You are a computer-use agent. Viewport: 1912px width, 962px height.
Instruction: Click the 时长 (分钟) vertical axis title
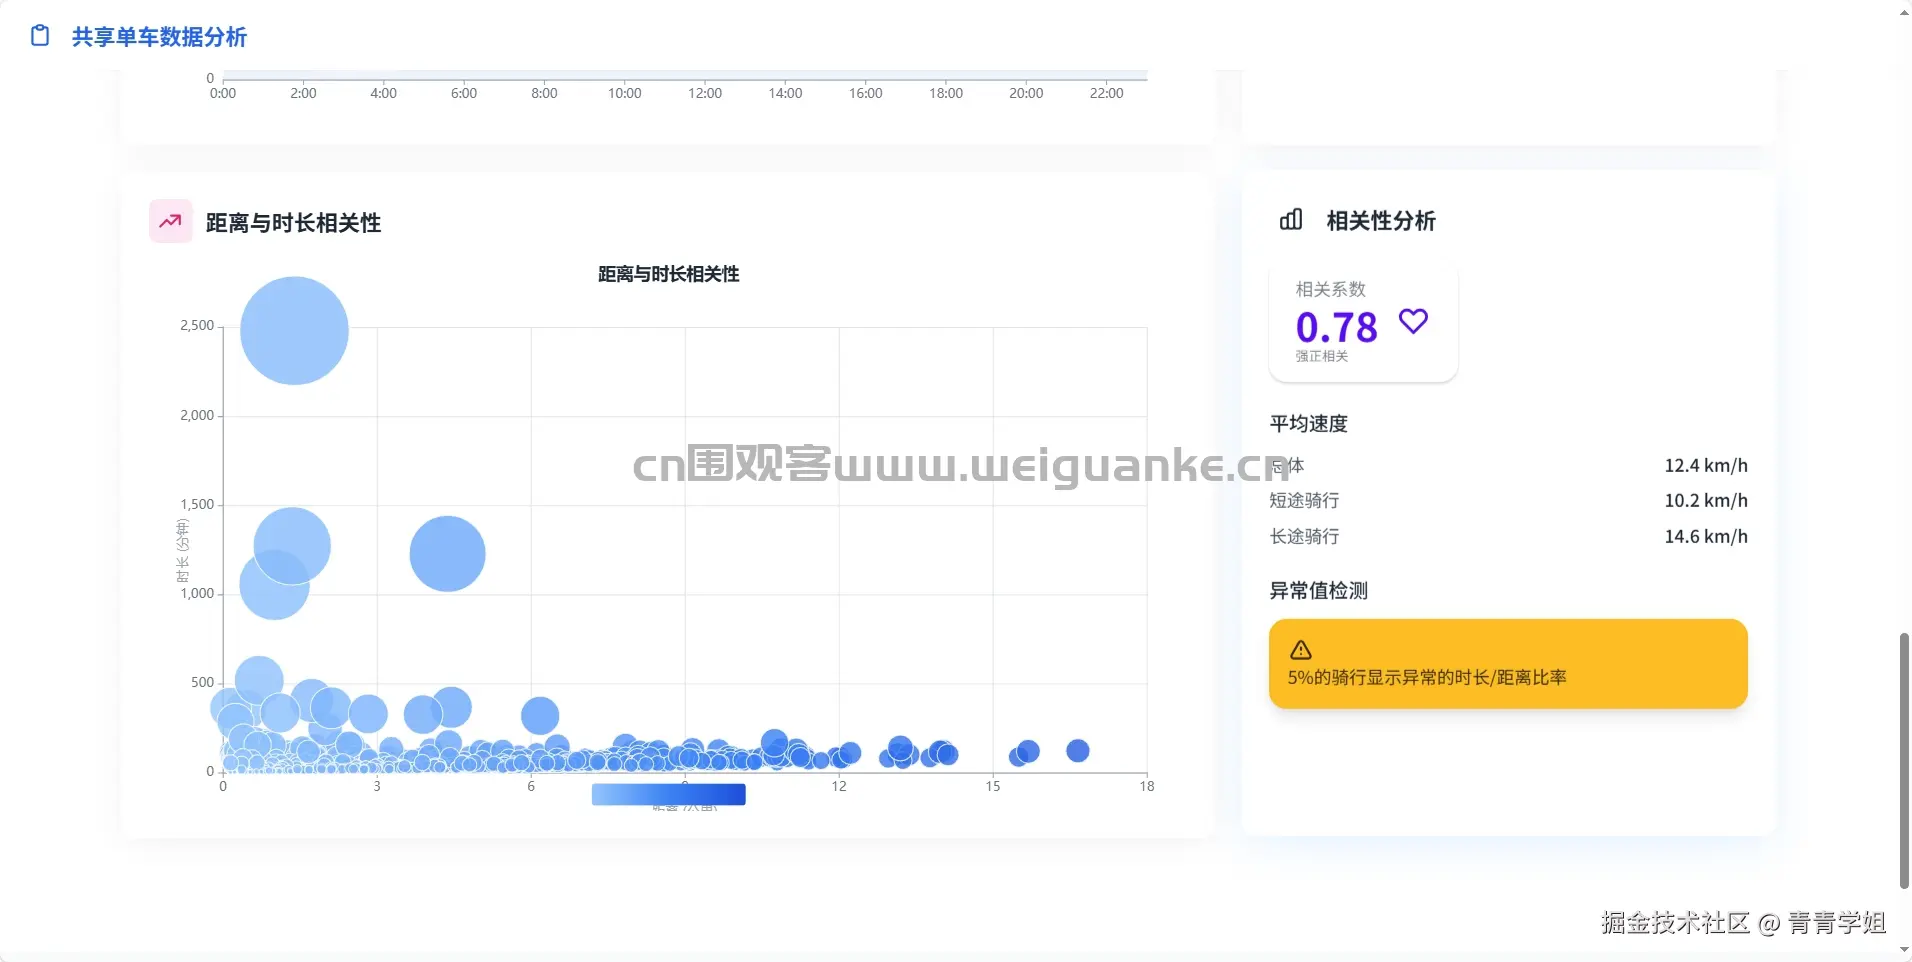pyautogui.click(x=182, y=550)
